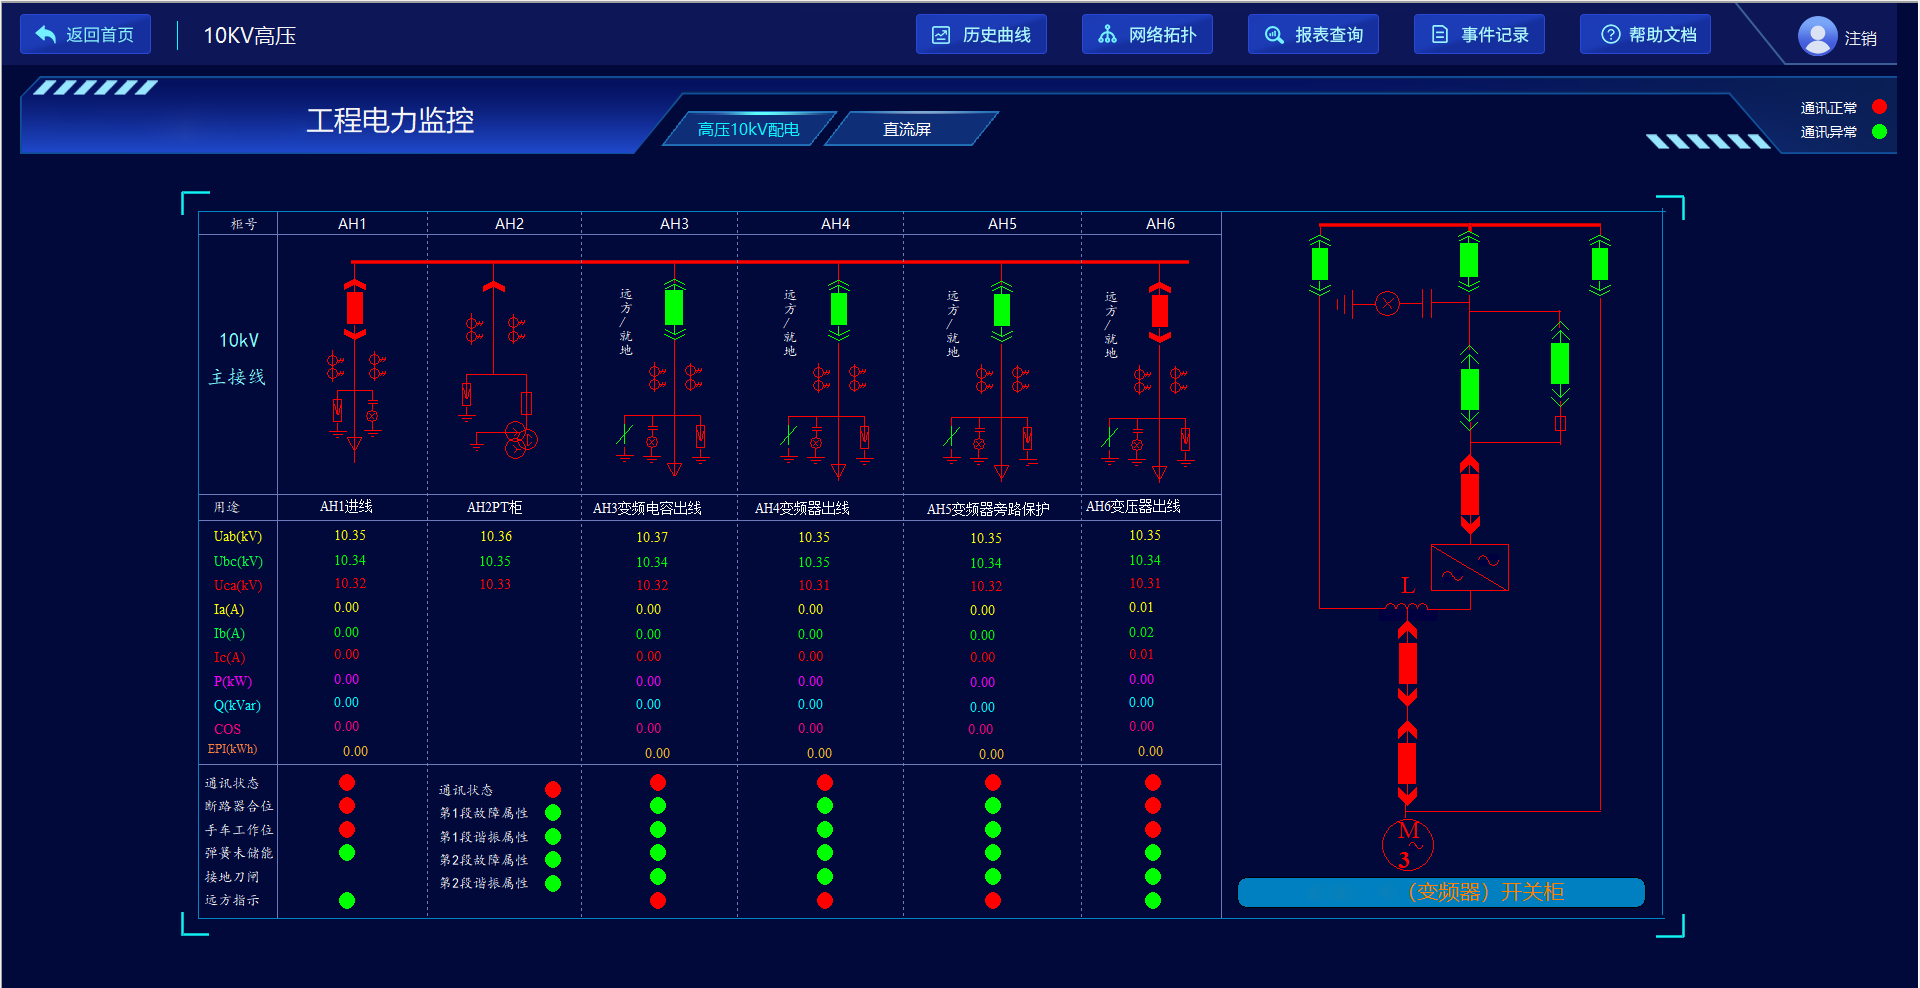Click AH6 remote indication green light

(x=1153, y=900)
